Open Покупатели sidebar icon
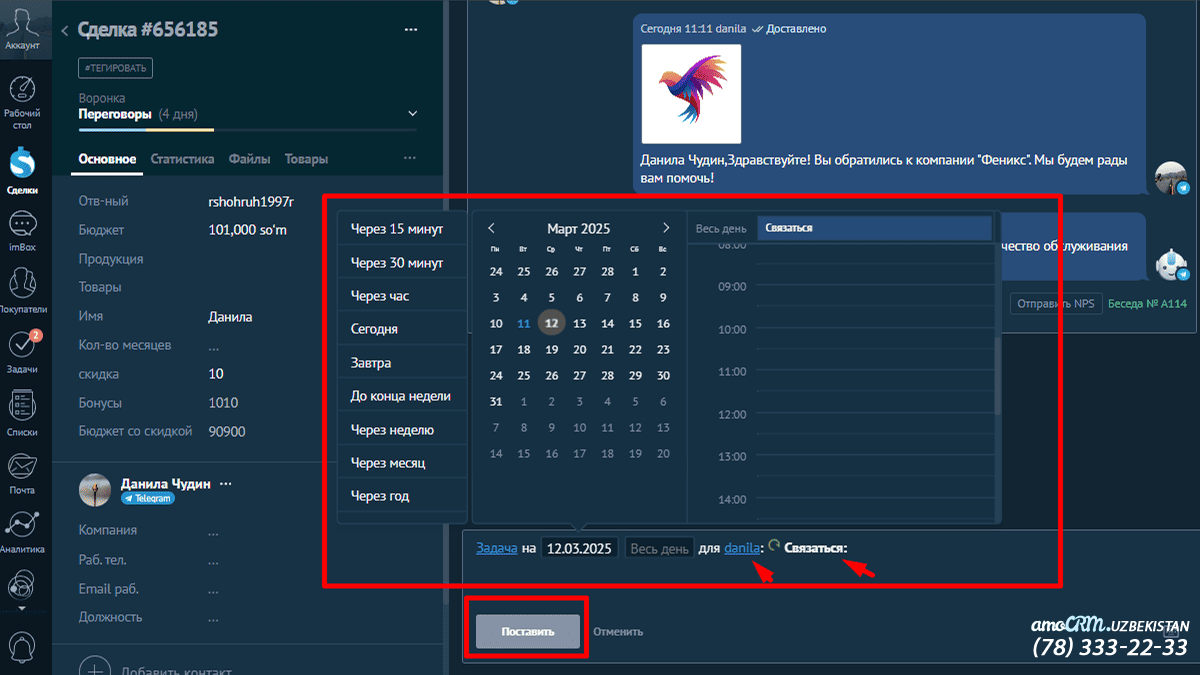The width and height of the screenshot is (1200, 675). 22,292
